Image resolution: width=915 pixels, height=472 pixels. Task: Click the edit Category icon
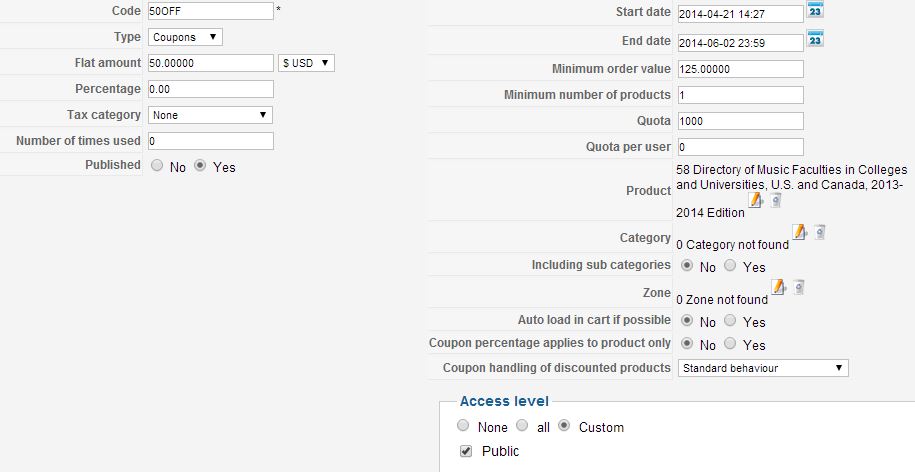799,232
